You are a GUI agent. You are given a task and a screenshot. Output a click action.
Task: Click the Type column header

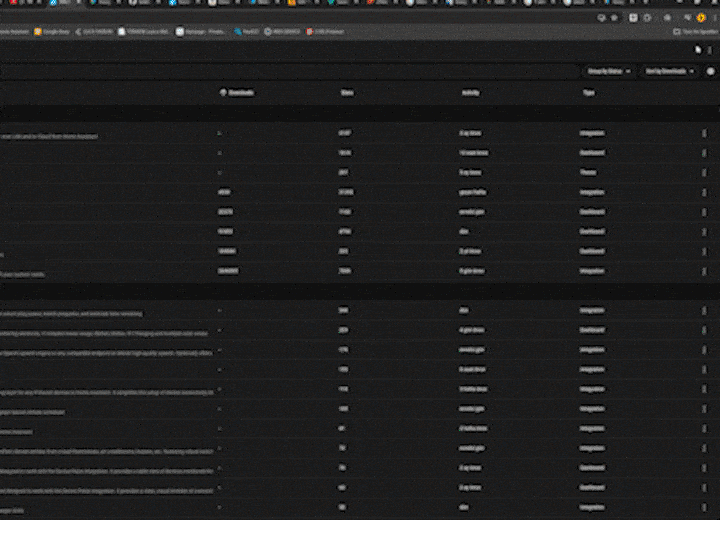(588, 93)
